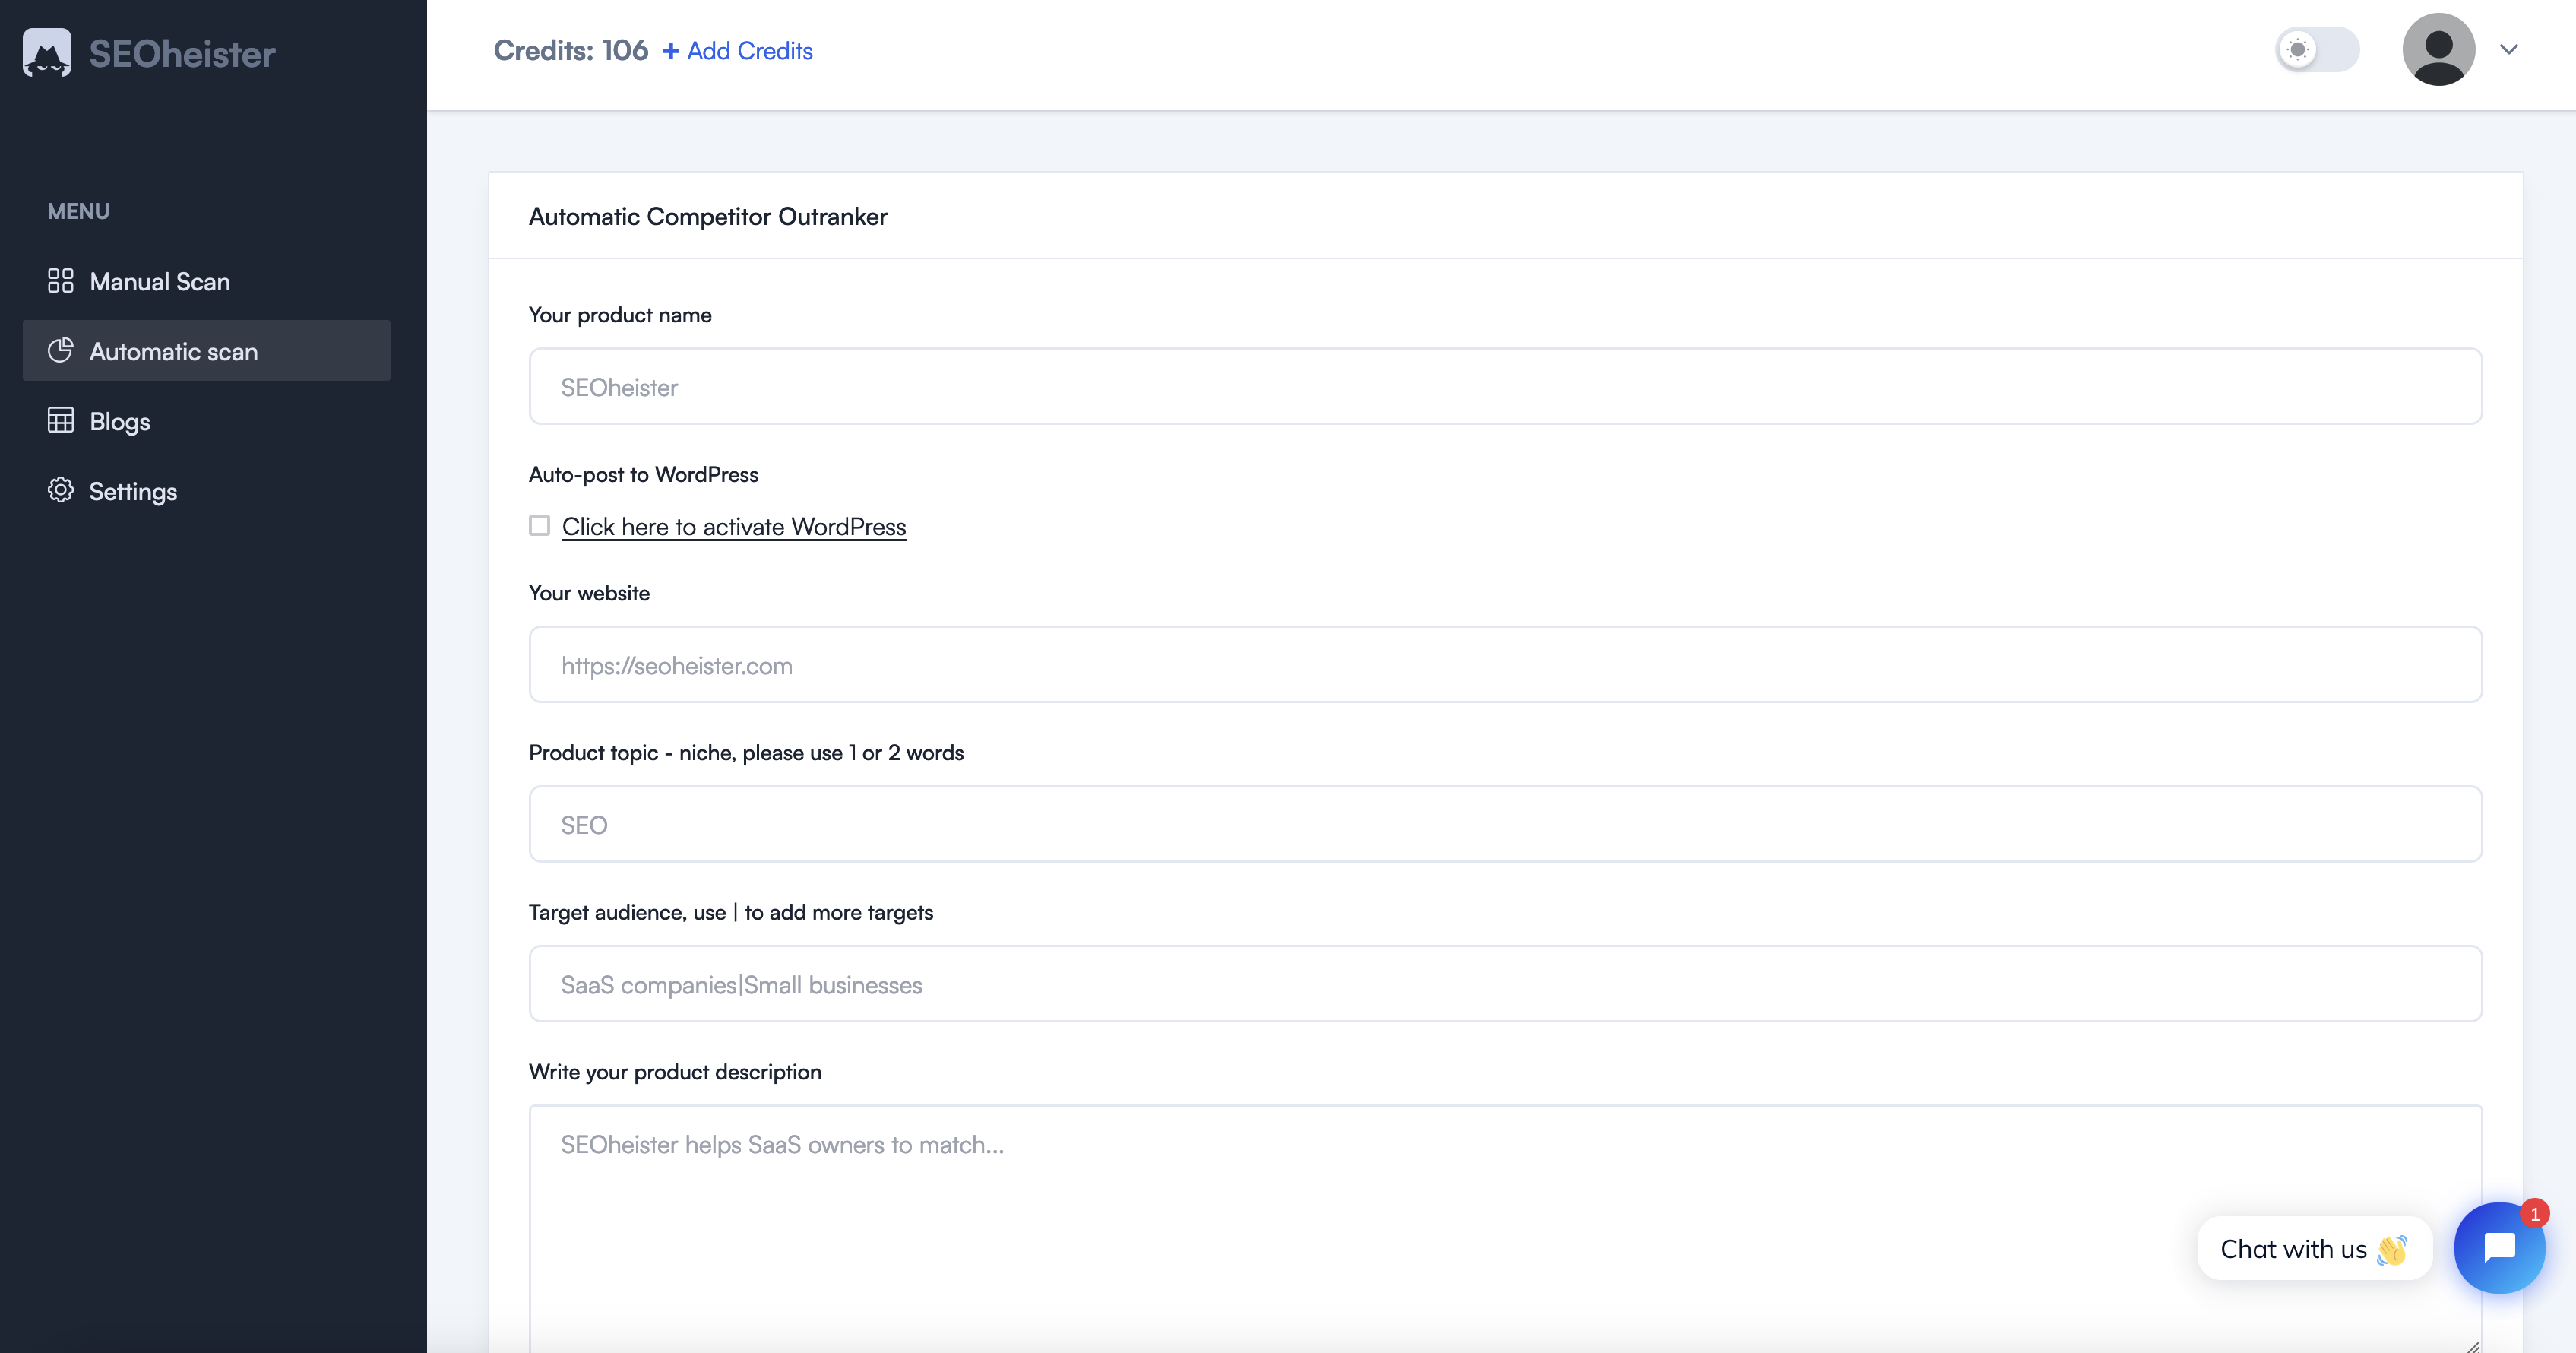The width and height of the screenshot is (2576, 1353).
Task: Go to the Blogs menu item
Action: [206, 421]
